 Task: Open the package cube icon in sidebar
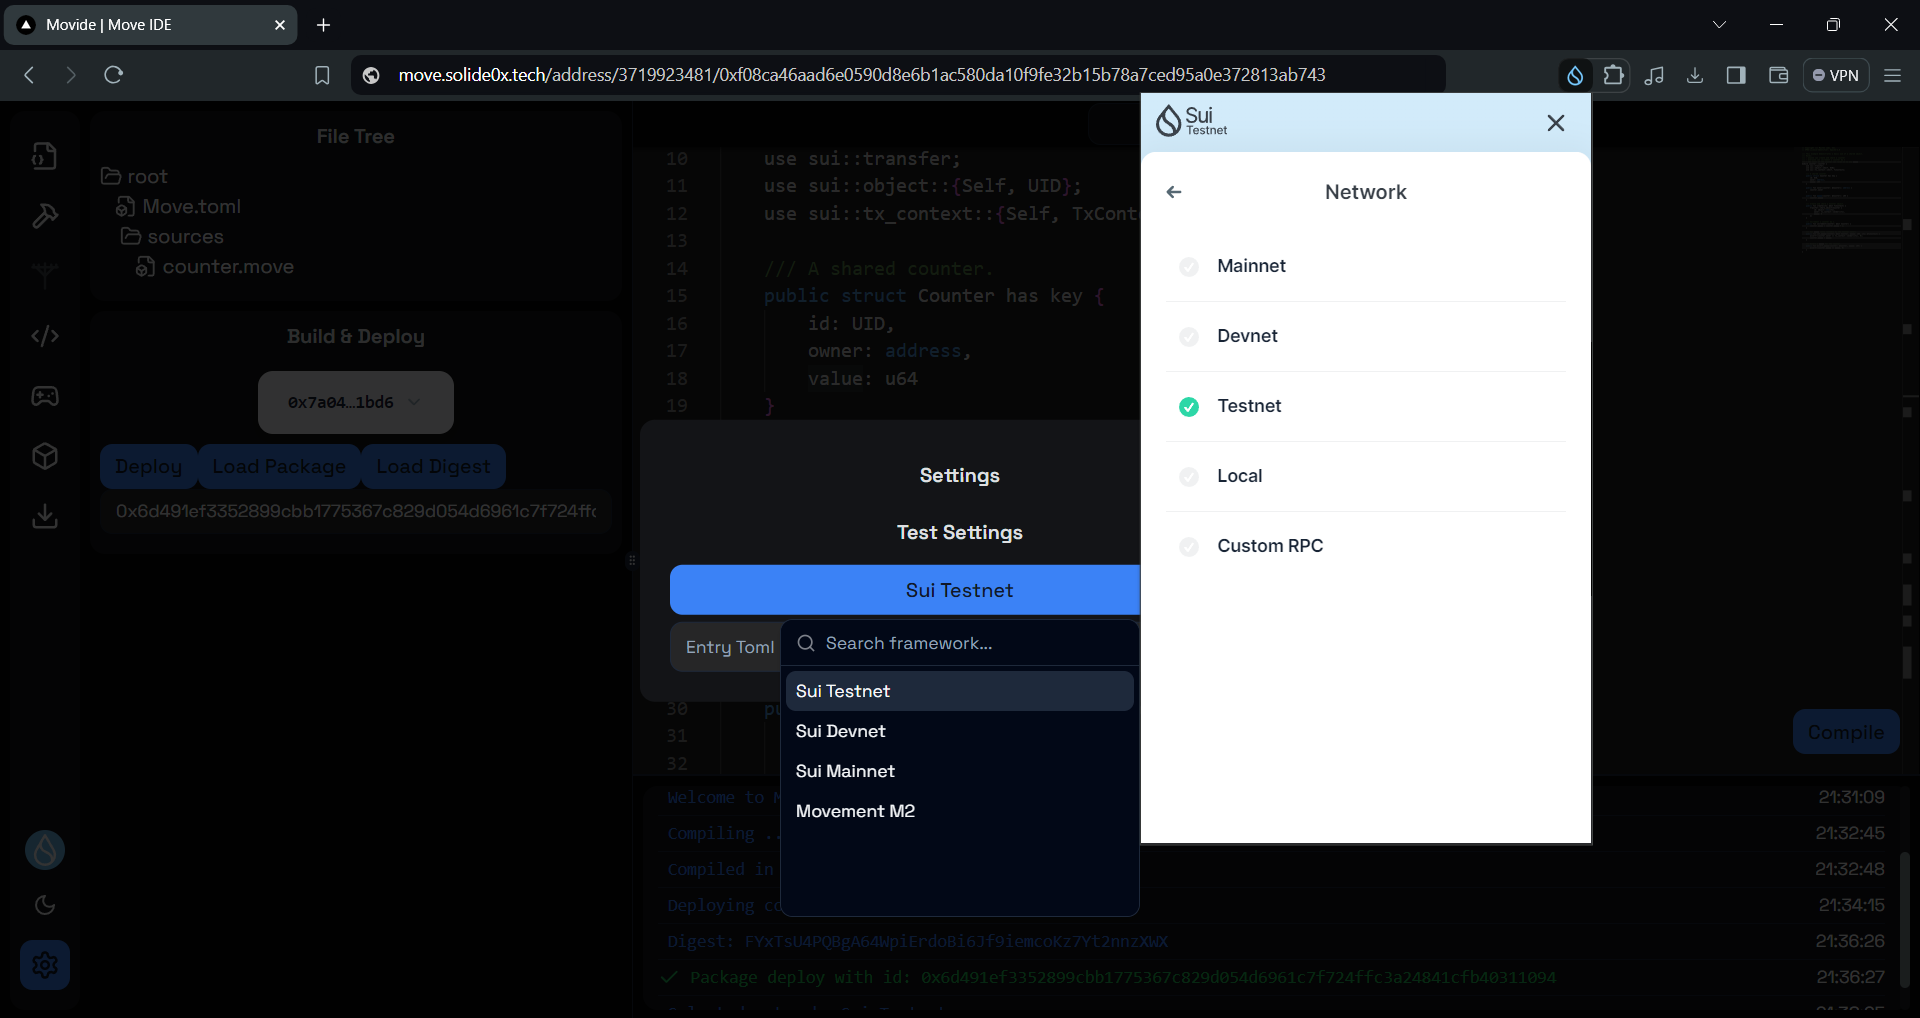click(x=44, y=456)
